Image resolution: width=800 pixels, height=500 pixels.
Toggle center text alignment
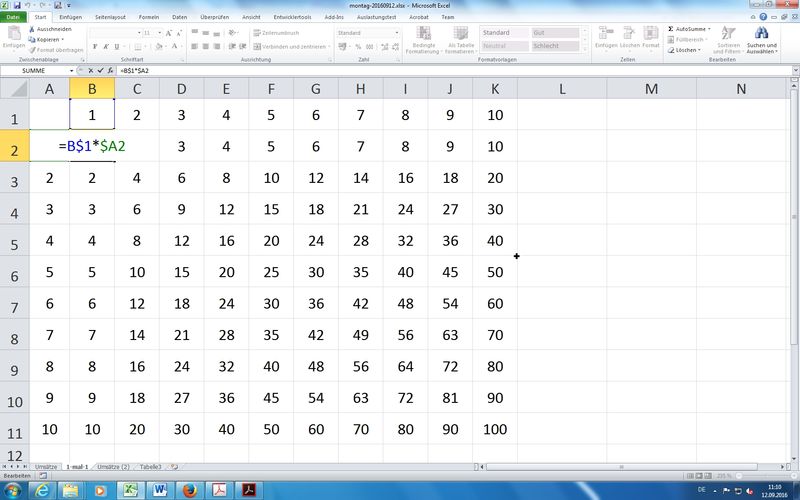pyautogui.click(x=206, y=46)
